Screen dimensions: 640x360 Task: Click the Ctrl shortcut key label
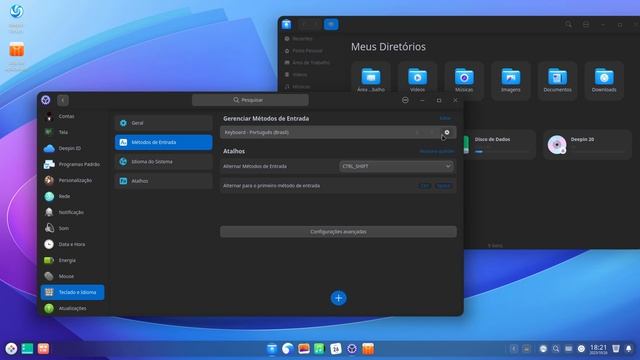[425, 186]
